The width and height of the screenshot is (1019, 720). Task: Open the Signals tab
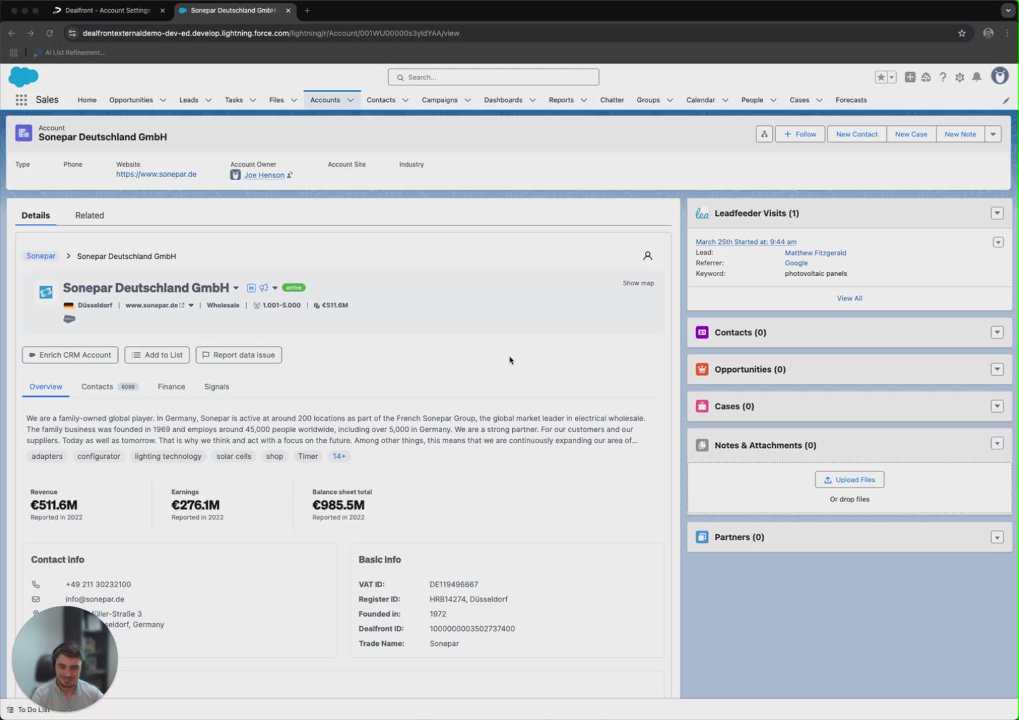216,387
